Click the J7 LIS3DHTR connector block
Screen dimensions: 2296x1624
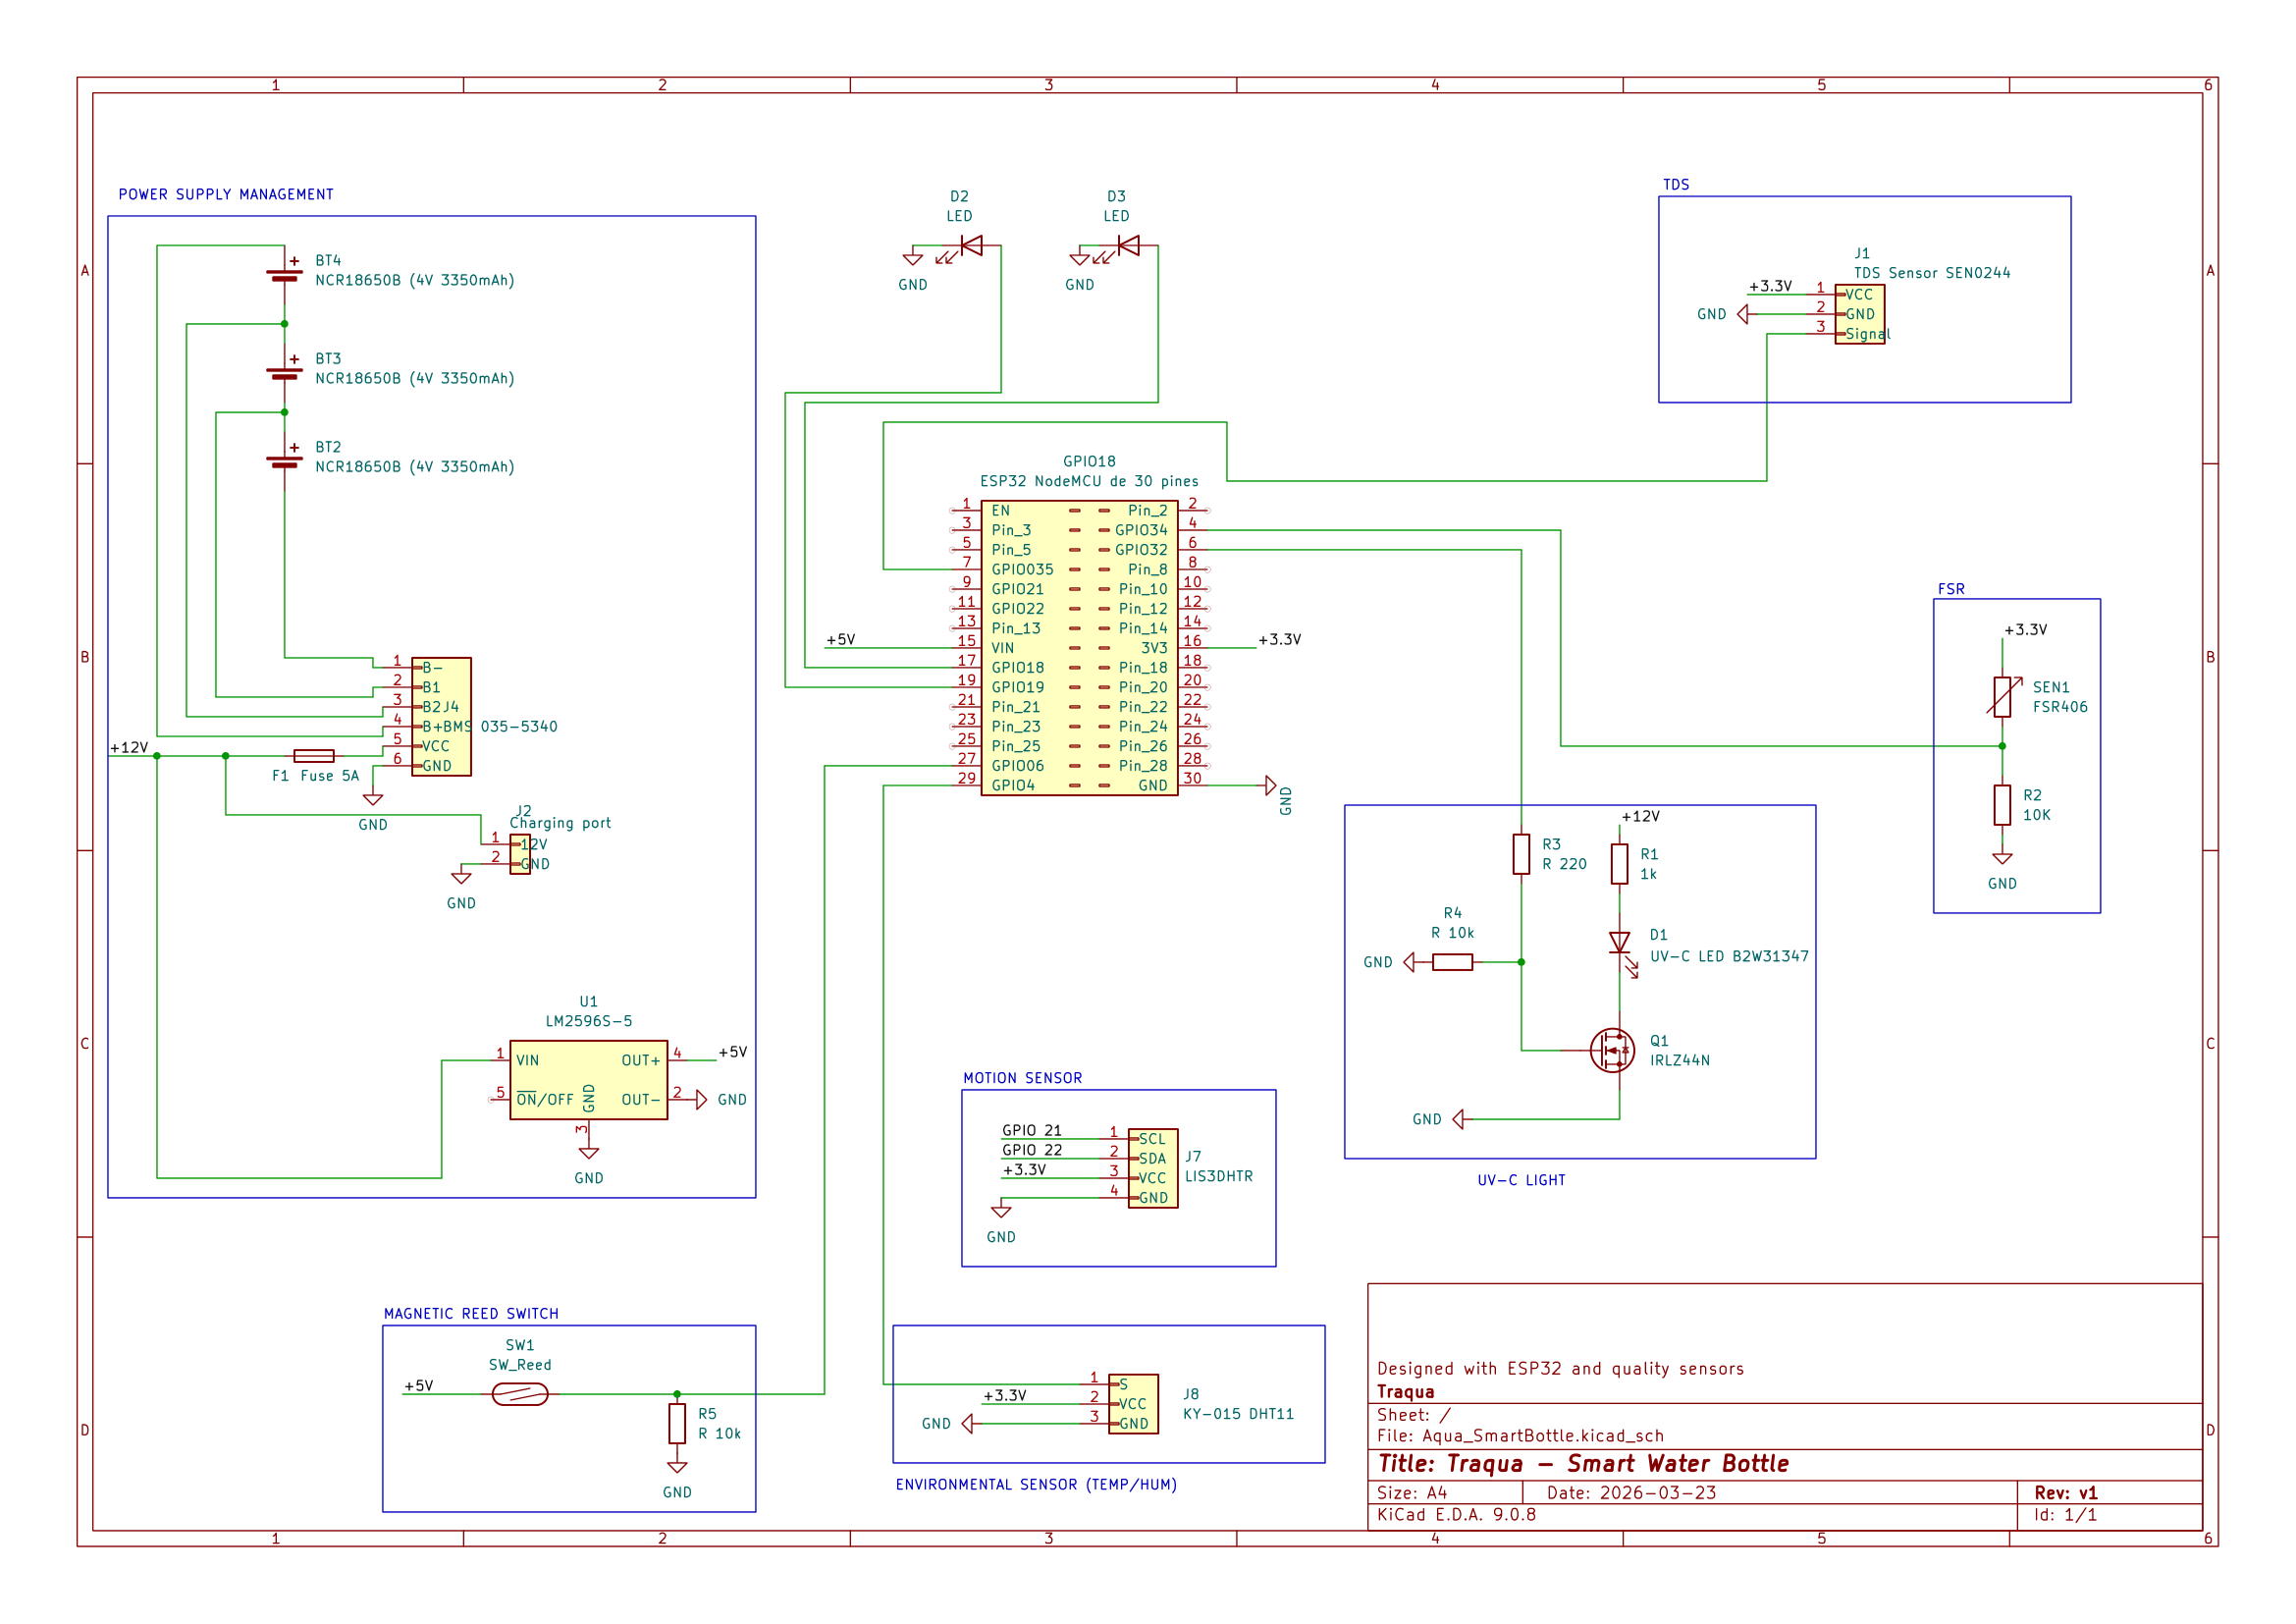click(1153, 1168)
